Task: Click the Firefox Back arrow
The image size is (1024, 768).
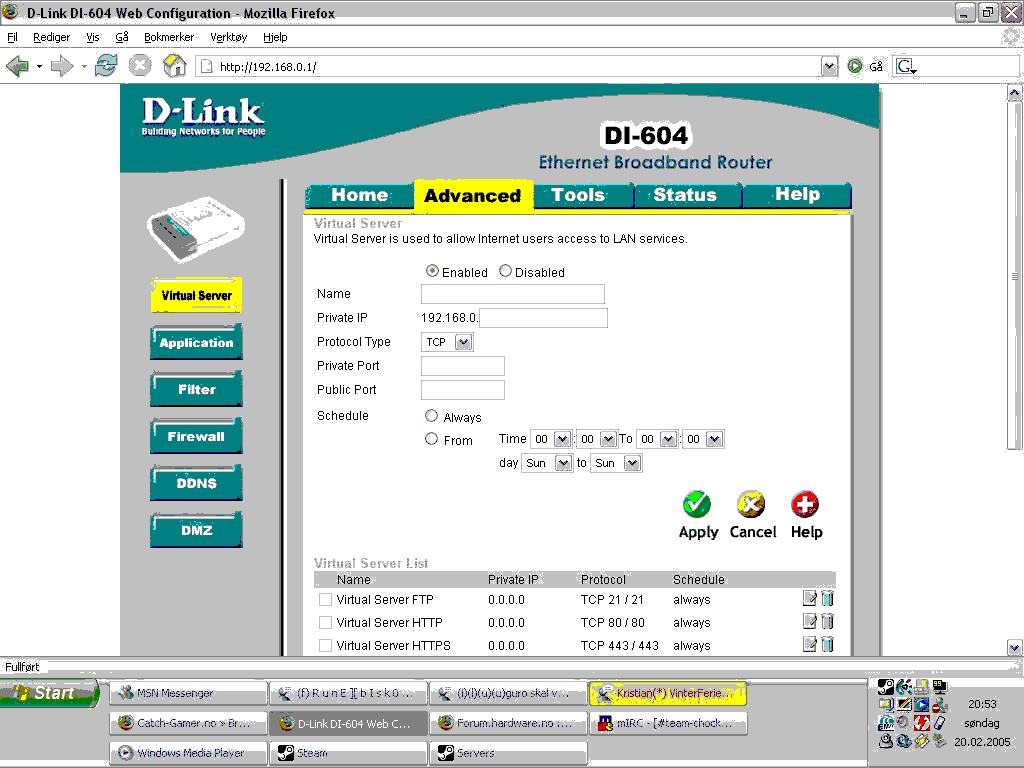Action: (17, 66)
